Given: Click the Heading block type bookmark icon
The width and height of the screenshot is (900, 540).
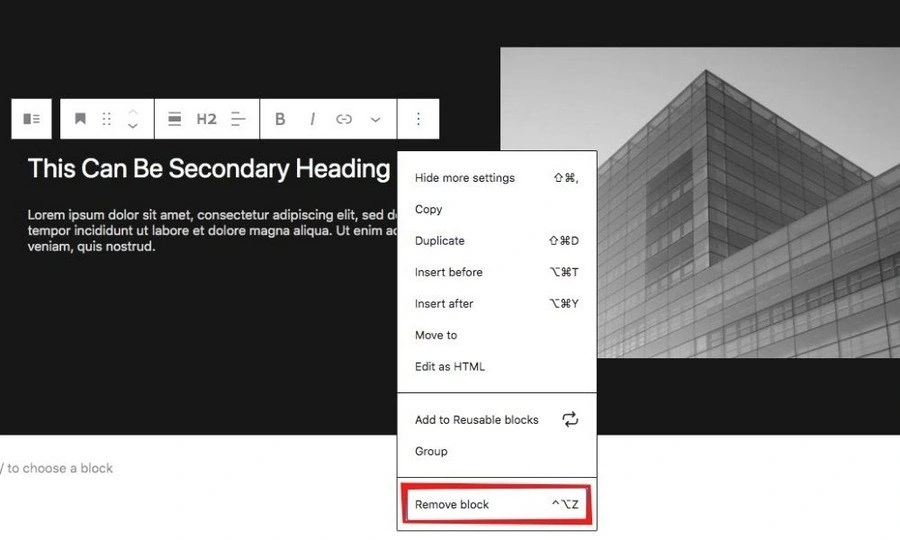Looking at the screenshot, I should [x=80, y=119].
